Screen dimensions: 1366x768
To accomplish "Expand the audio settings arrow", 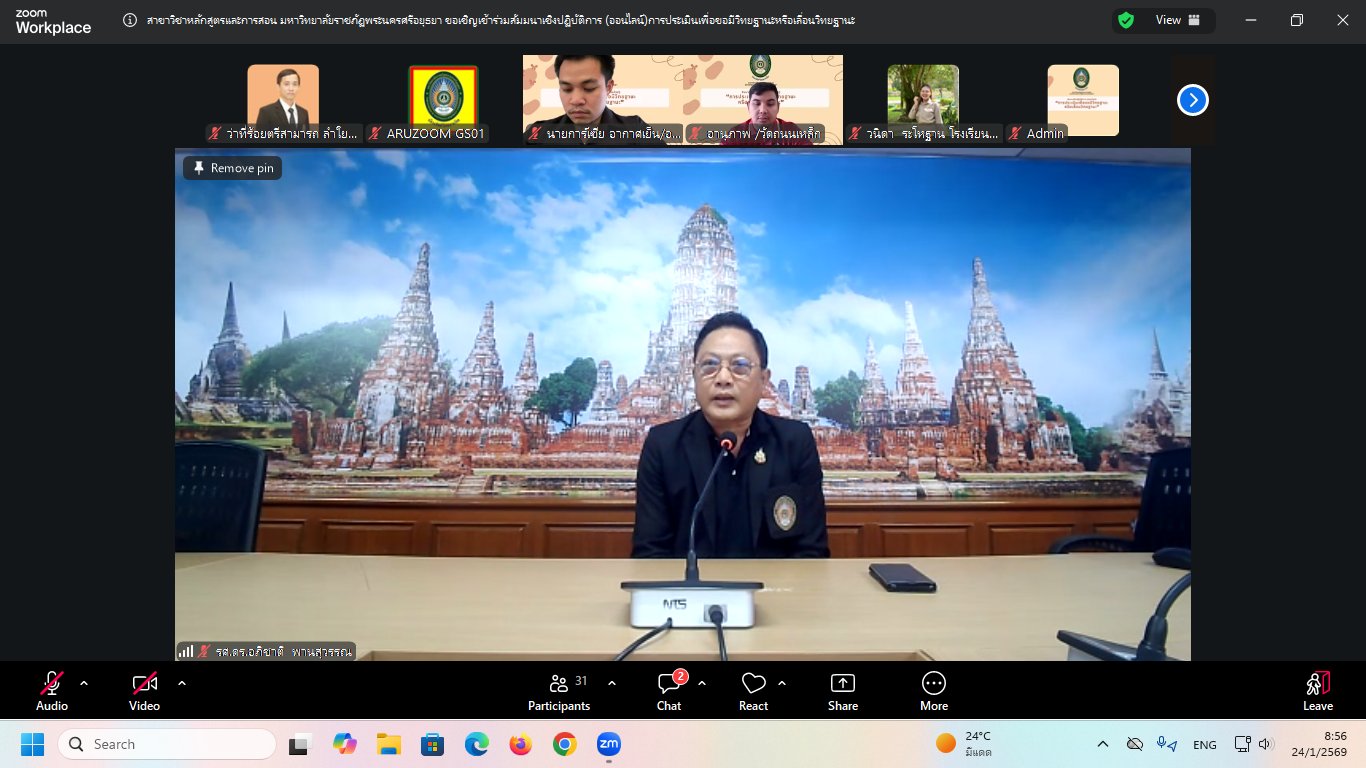I will click(84, 683).
